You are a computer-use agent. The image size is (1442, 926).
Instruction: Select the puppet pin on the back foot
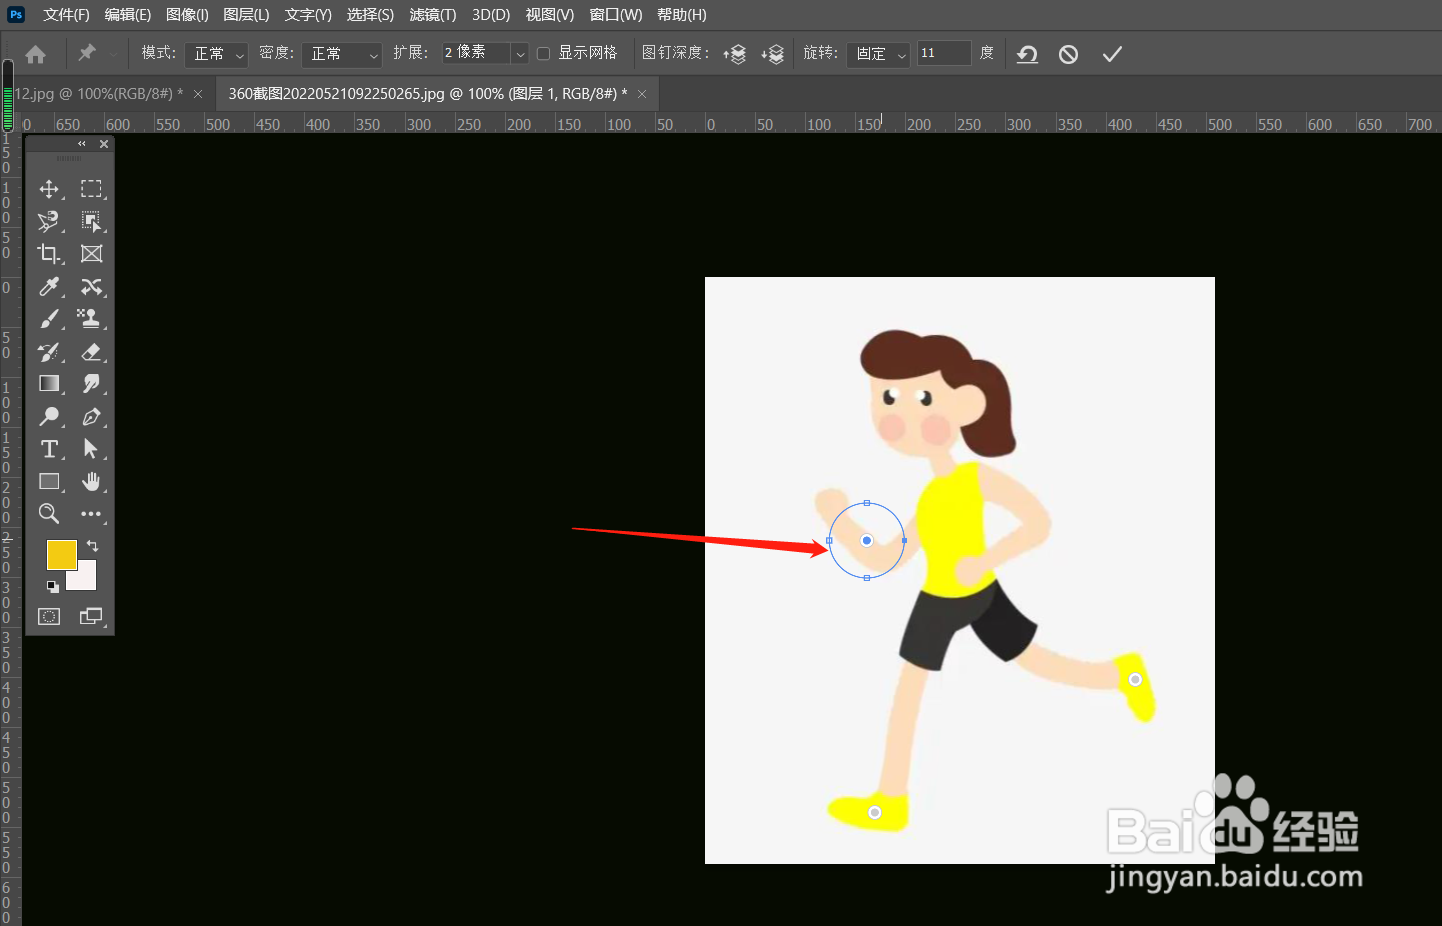(1135, 680)
